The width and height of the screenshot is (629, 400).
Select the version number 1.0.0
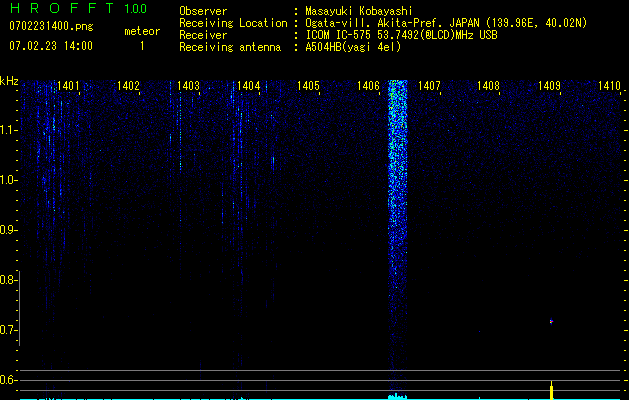[x=135, y=9]
